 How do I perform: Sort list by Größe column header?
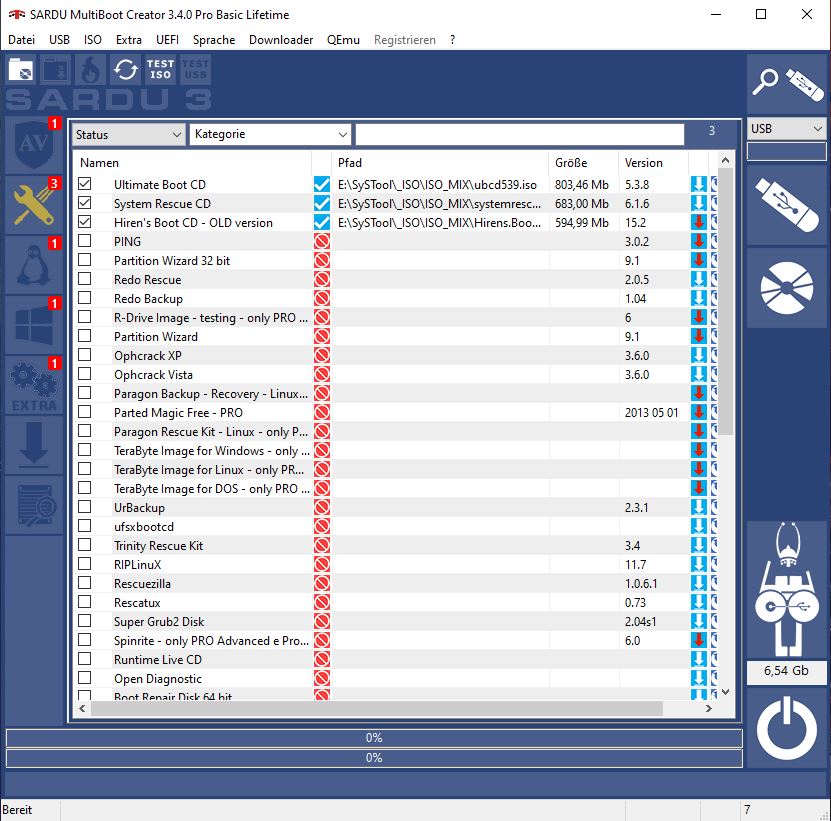point(584,163)
